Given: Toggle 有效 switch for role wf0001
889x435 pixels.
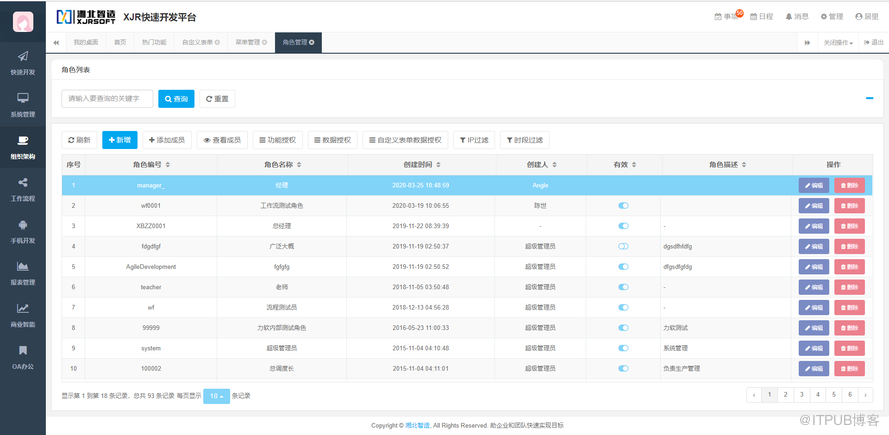Looking at the screenshot, I should tap(624, 205).
